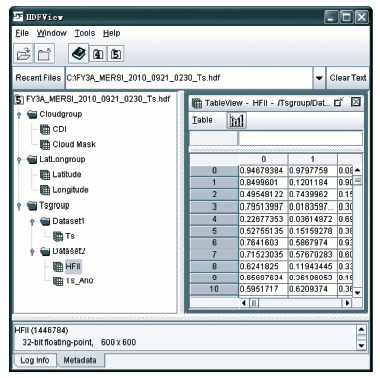Open the Tools menu
The width and height of the screenshot is (380, 378).
coord(85,33)
